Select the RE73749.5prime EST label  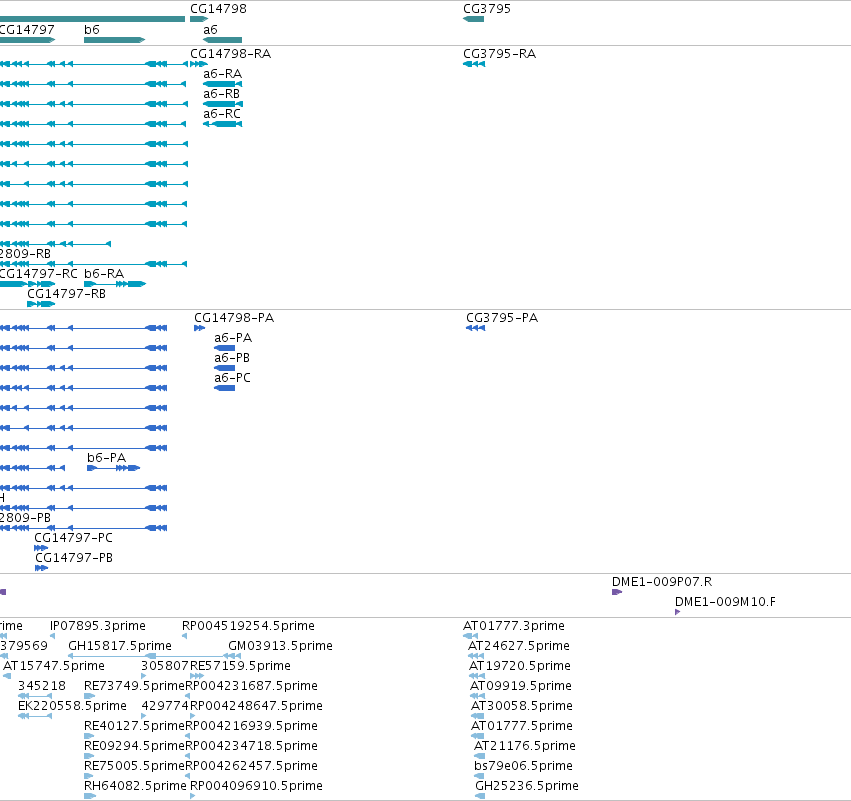coord(135,686)
